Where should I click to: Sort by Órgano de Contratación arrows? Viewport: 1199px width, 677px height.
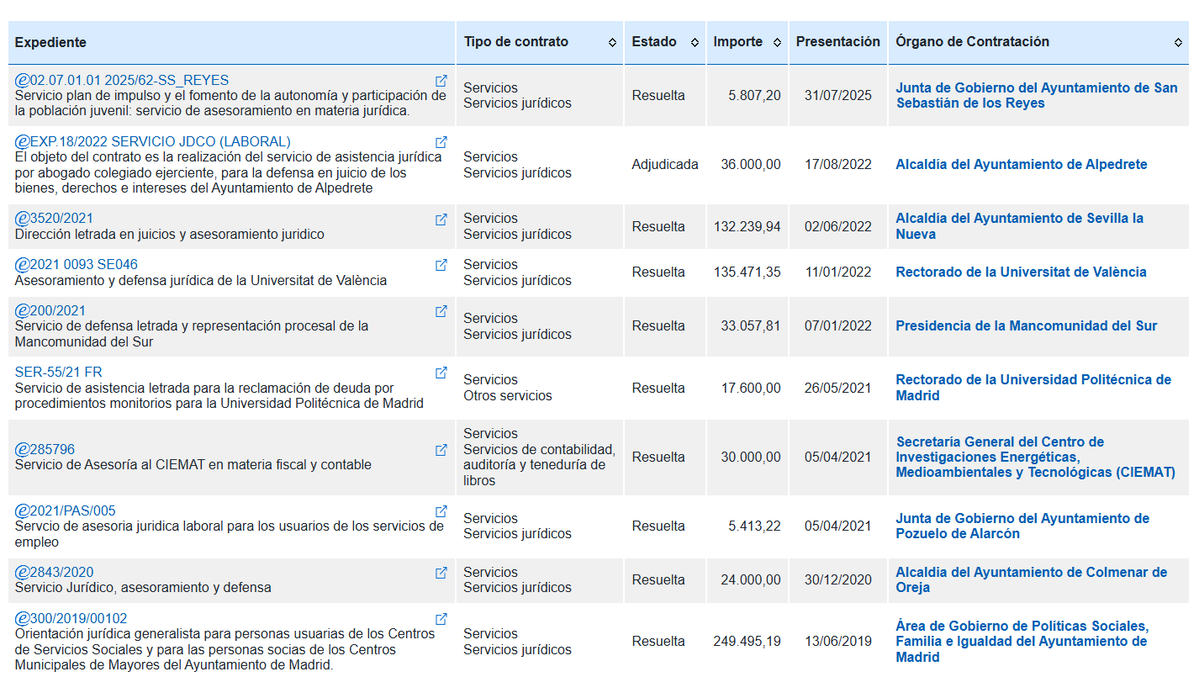(x=1178, y=43)
